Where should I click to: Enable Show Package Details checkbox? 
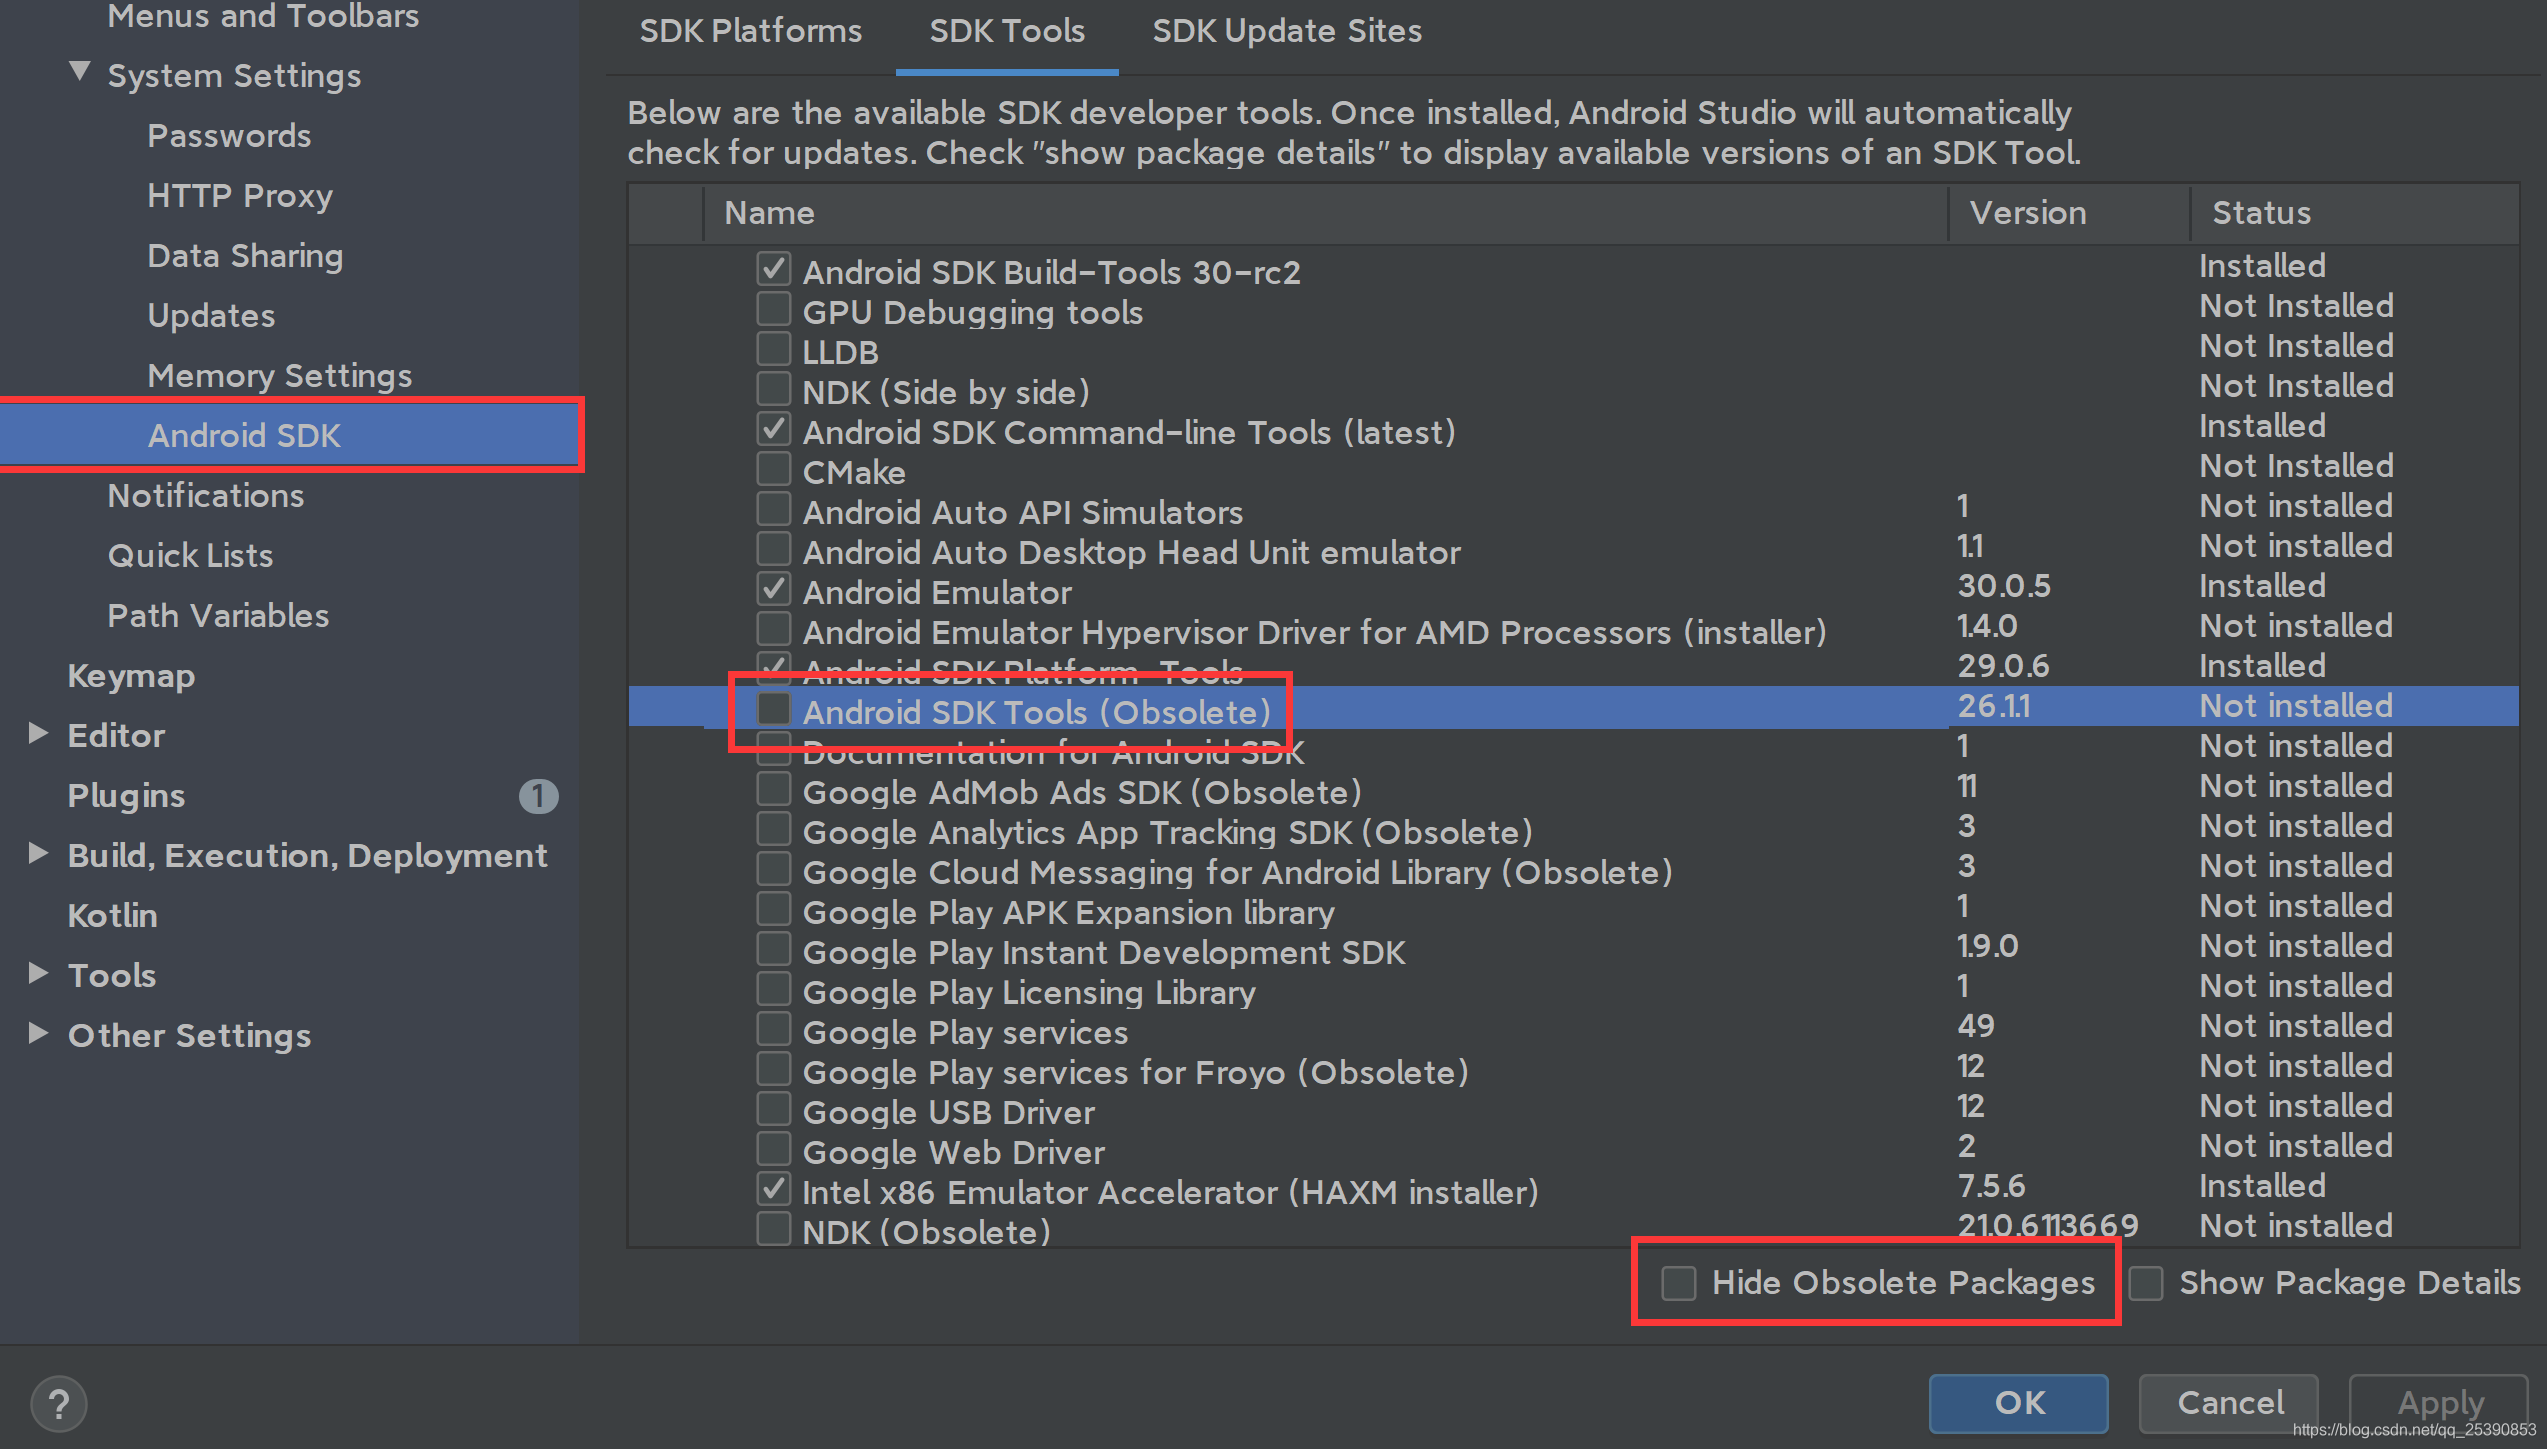coord(2146,1282)
